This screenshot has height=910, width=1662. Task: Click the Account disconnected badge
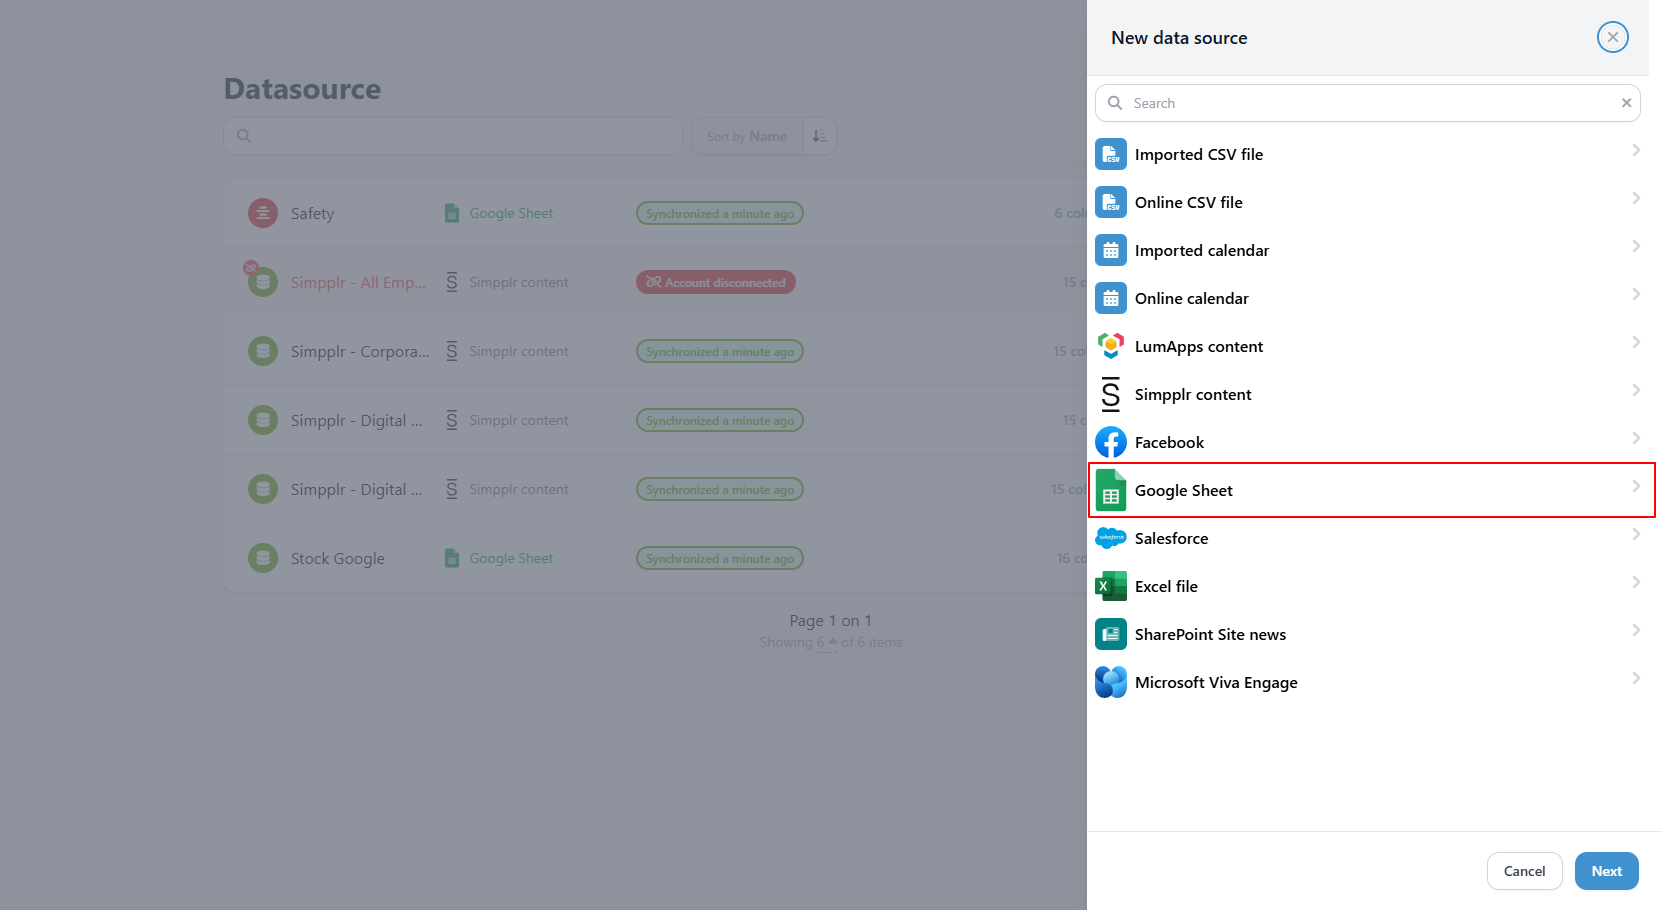(x=716, y=282)
